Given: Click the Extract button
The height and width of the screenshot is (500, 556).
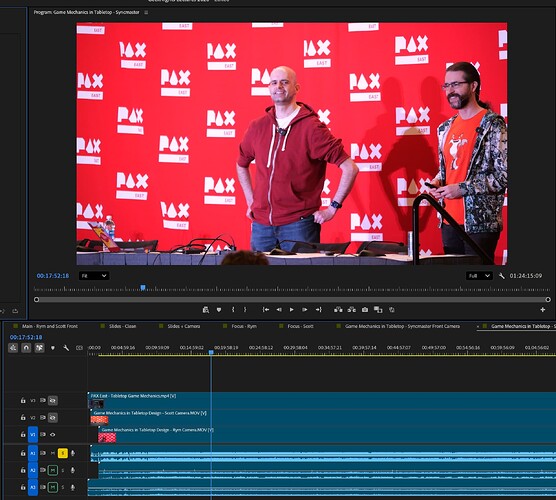Looking at the screenshot, I should coord(352,310).
